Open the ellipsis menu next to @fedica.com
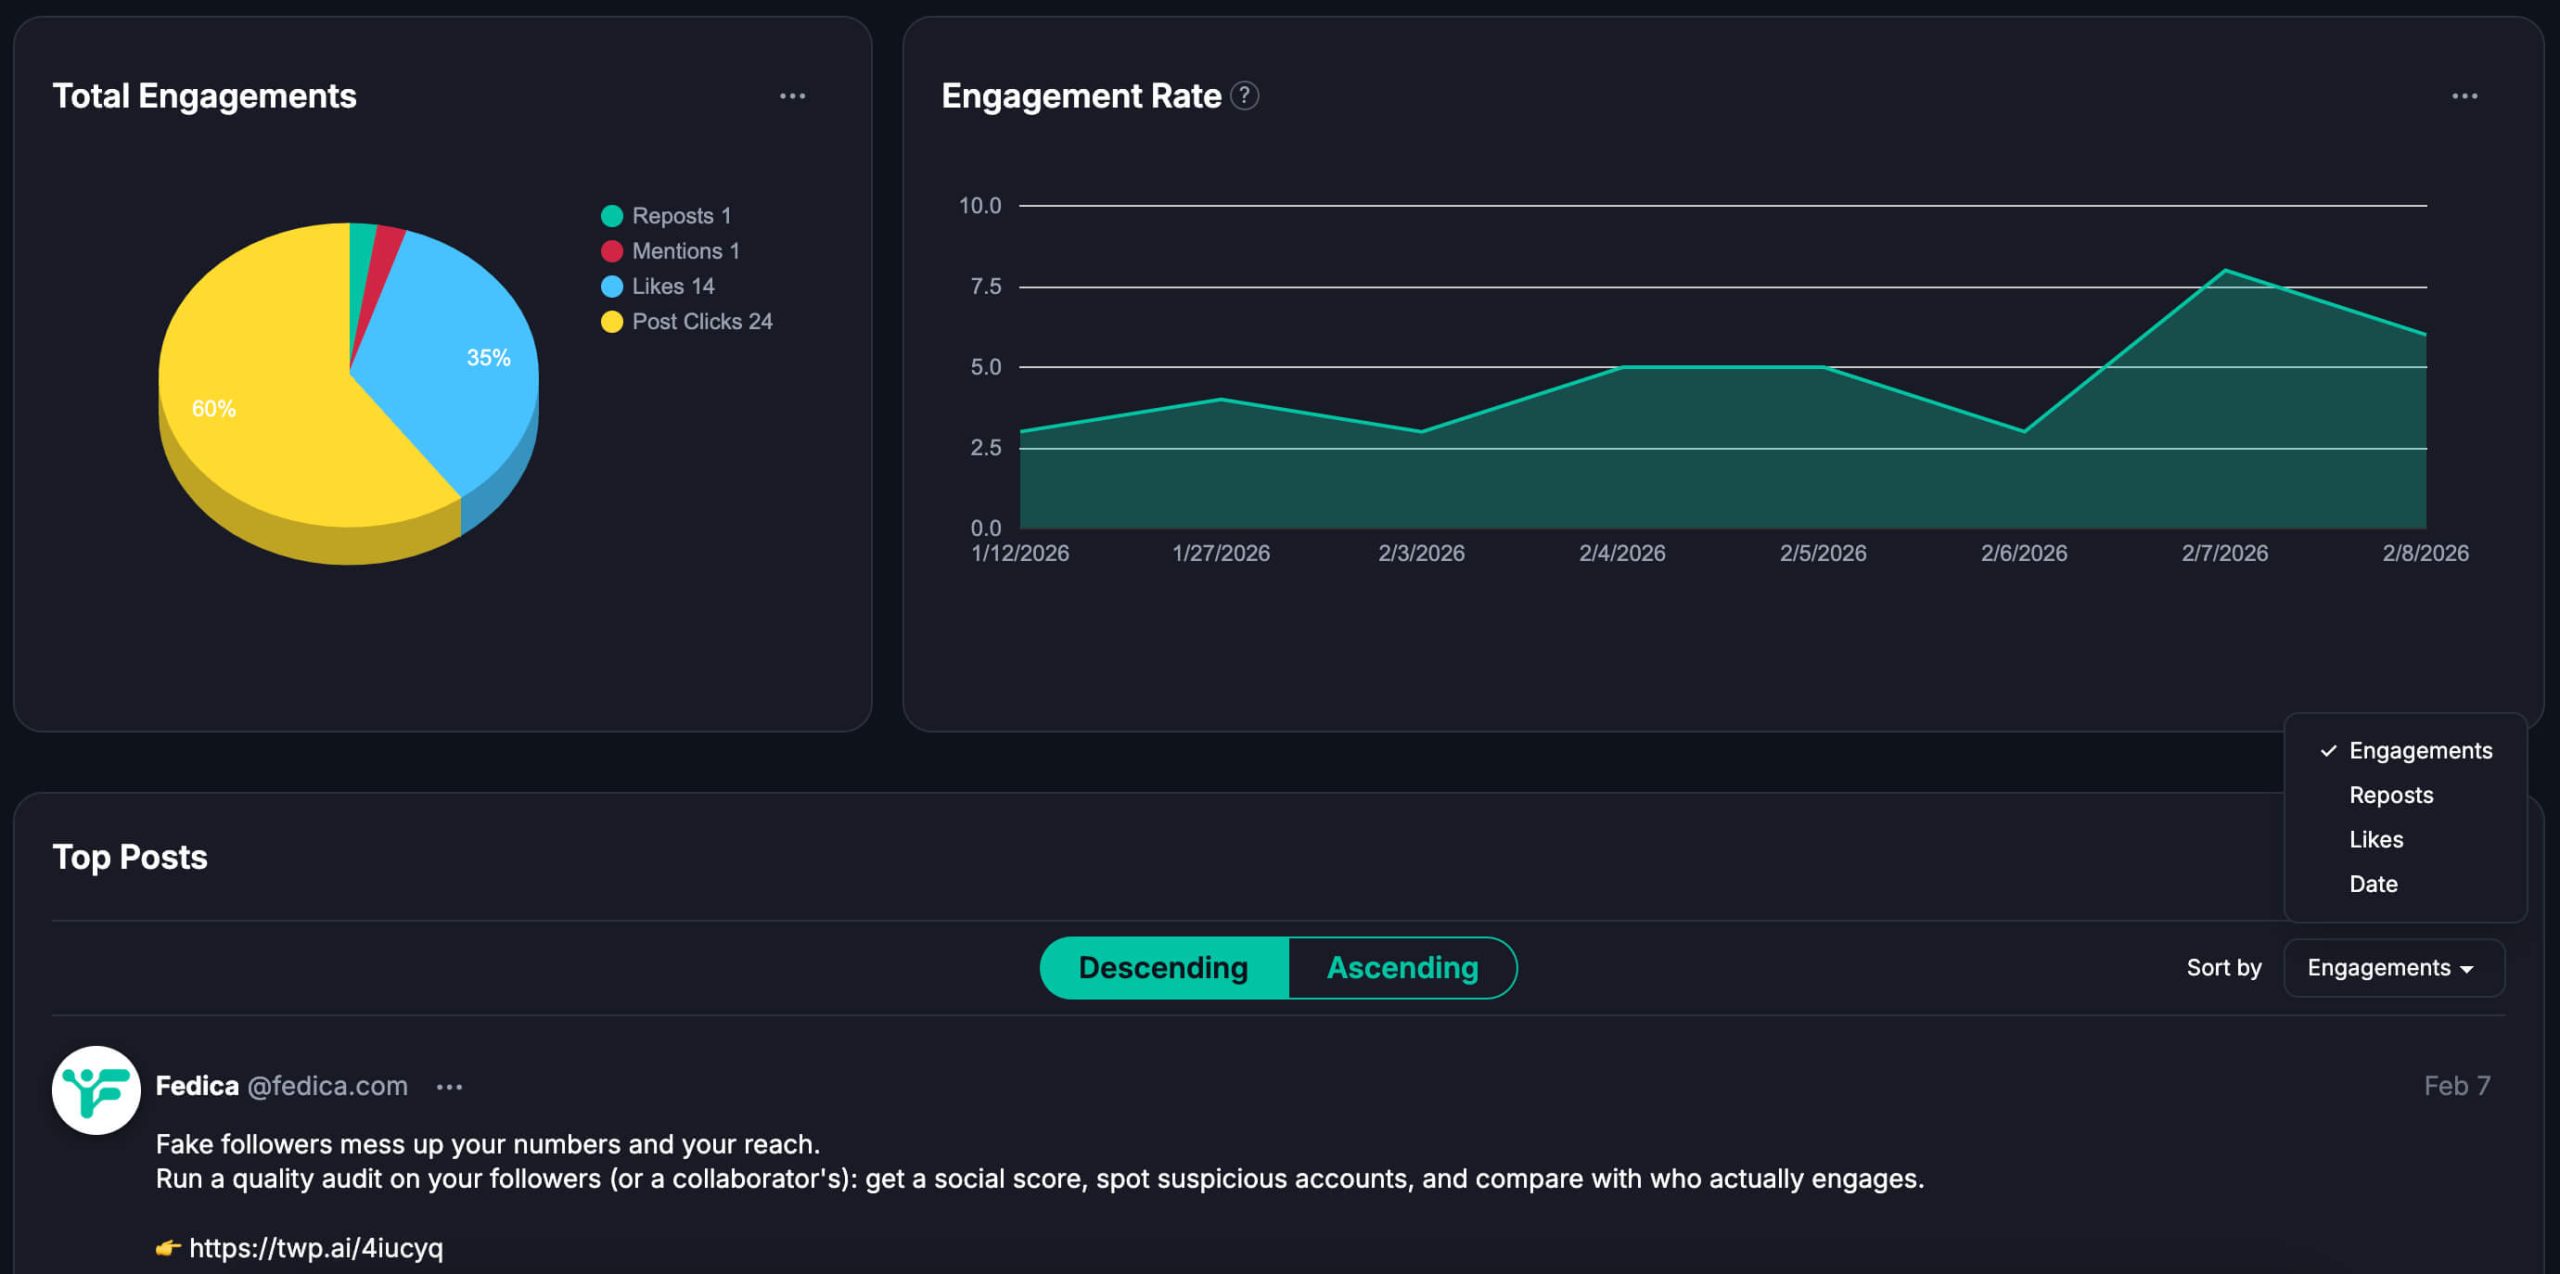The image size is (2560, 1274). click(x=447, y=1087)
